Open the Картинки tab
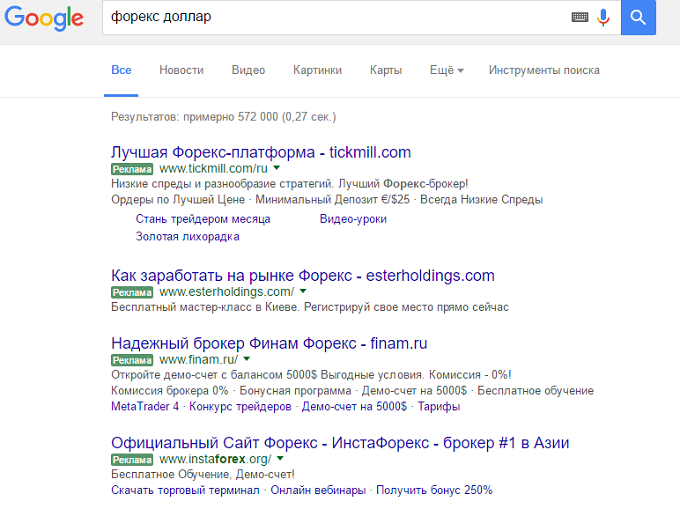Screen dimensions: 680x509 coord(317,70)
